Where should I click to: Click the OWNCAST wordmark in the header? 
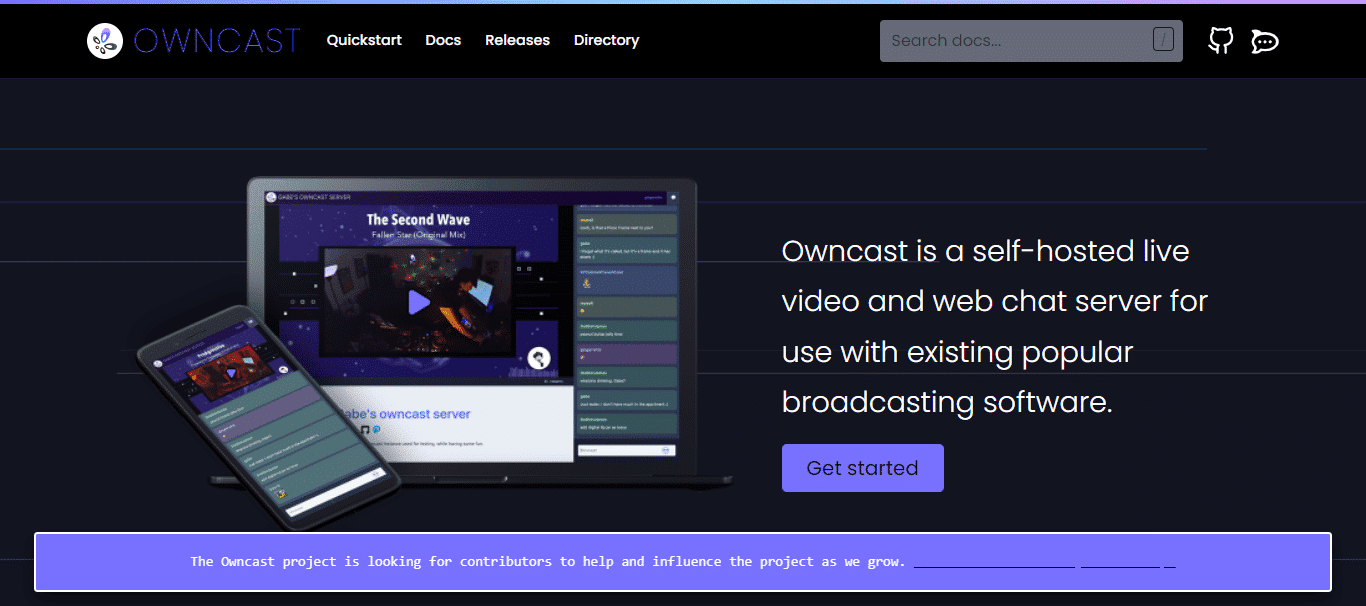216,41
